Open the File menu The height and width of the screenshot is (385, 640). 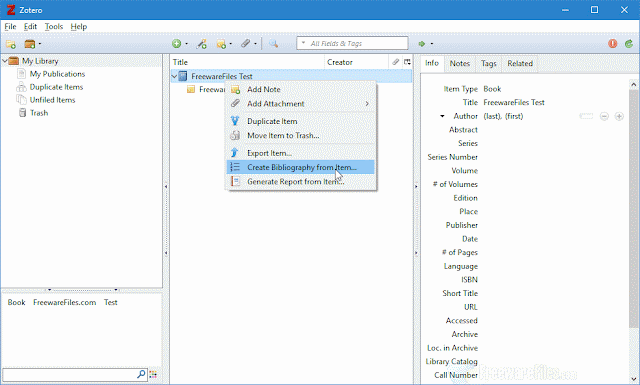click(10, 27)
